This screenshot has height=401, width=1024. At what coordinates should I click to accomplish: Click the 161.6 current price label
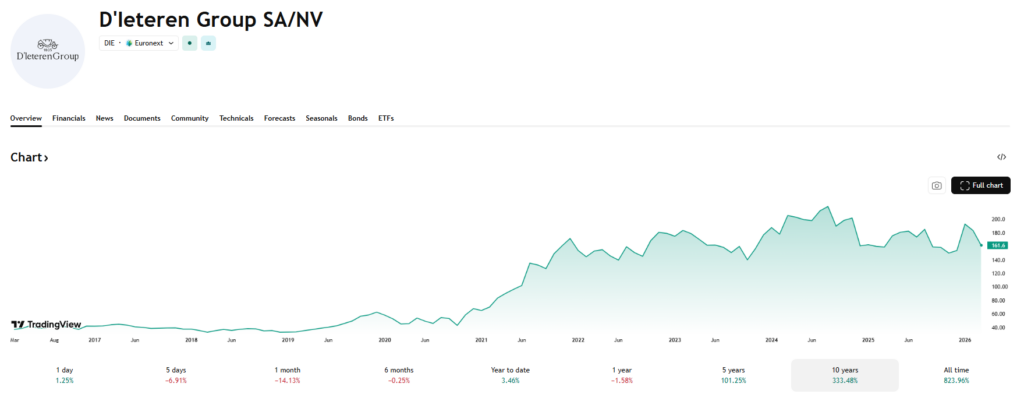coord(997,245)
